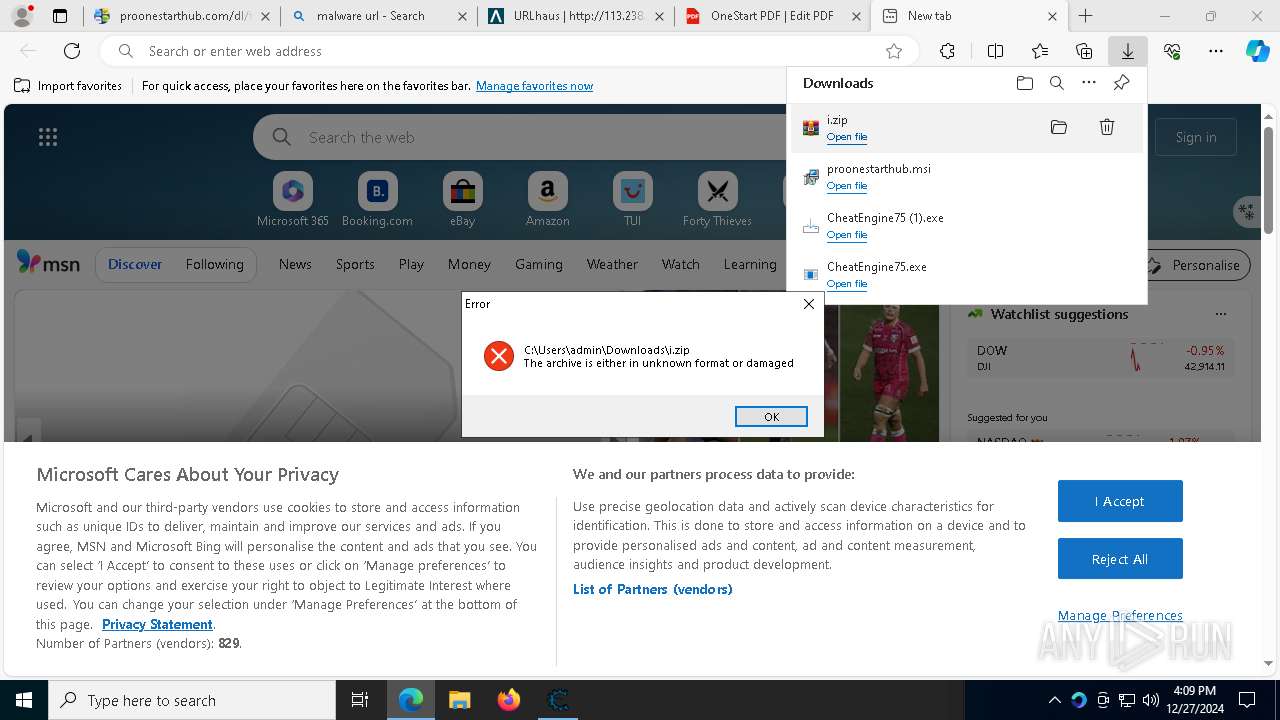Open the Amazon shortcut tile
The image size is (1280, 720).
coord(548,200)
